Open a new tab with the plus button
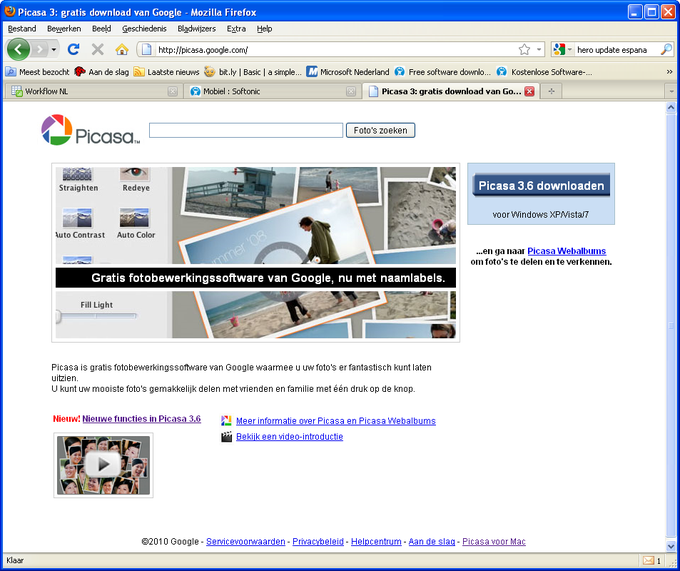 (x=551, y=91)
